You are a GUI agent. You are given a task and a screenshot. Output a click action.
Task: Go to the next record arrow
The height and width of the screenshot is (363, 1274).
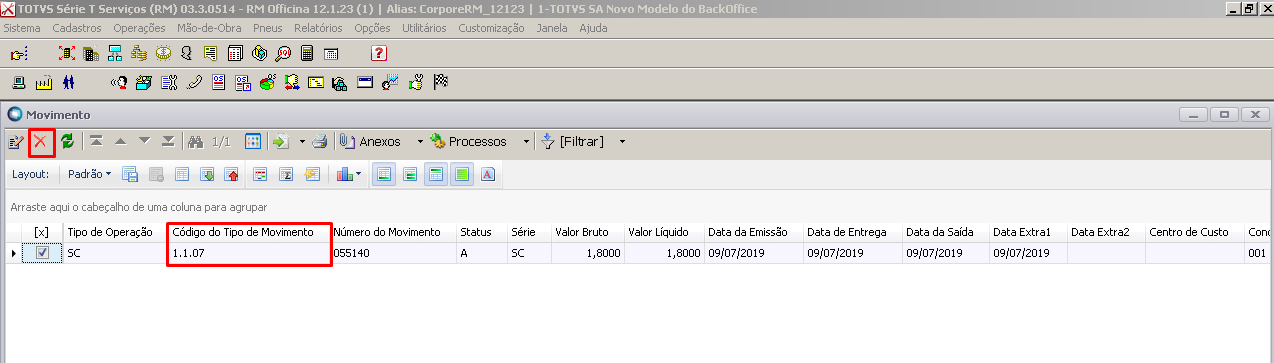[x=144, y=141]
